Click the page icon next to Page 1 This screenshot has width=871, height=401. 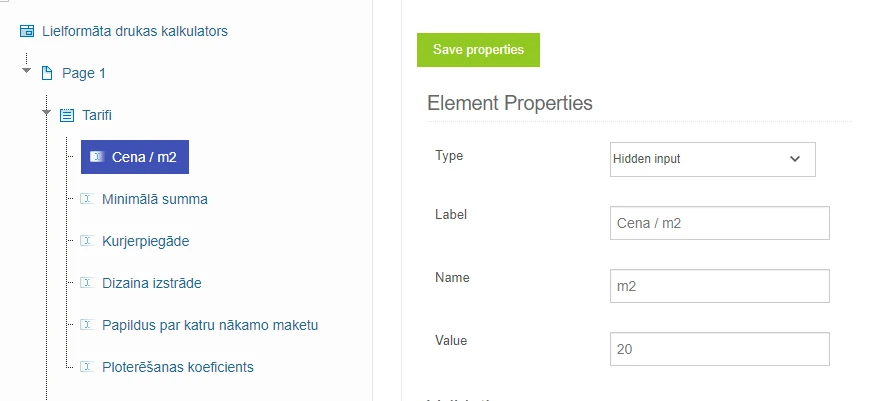(x=46, y=73)
